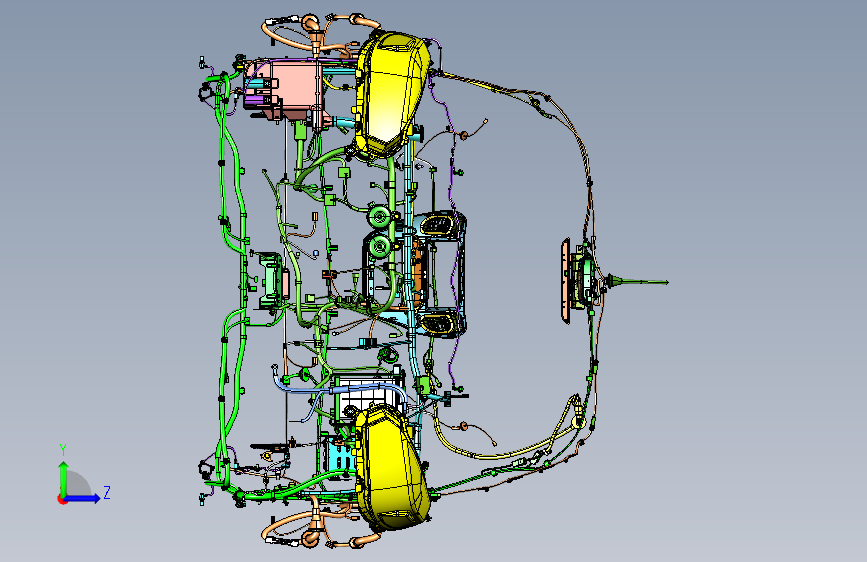Click the gray YZ plane arc of triad
This screenshot has height=562, width=867.
(x=79, y=483)
